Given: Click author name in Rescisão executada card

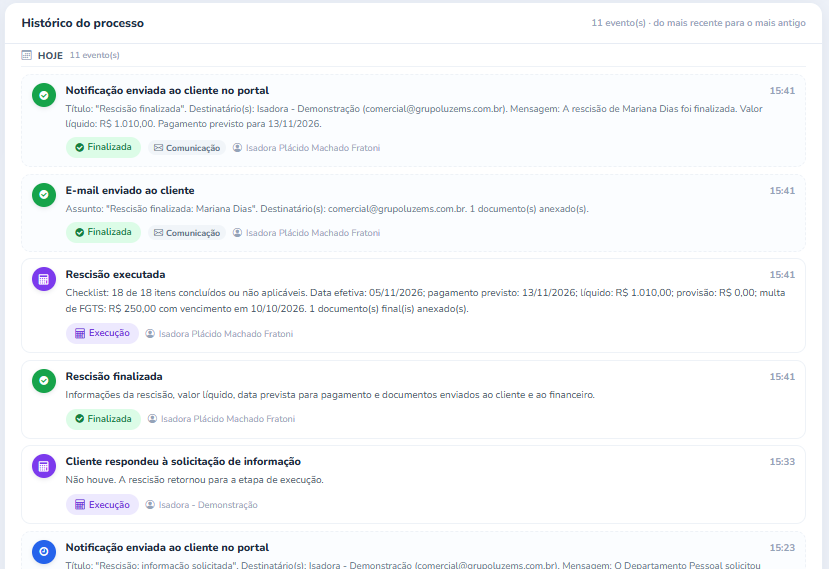Looking at the screenshot, I should pos(226,334).
